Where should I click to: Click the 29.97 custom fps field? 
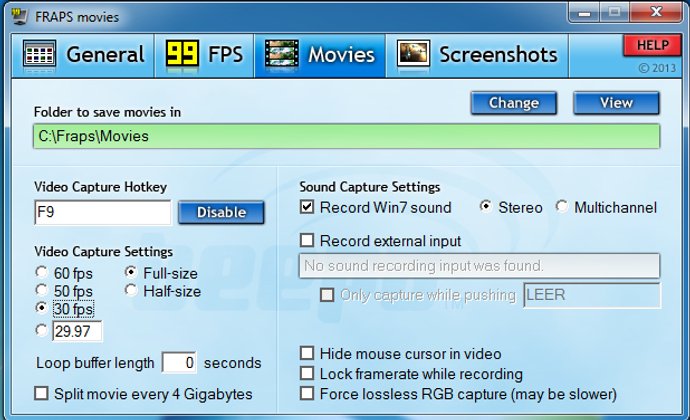click(77, 331)
